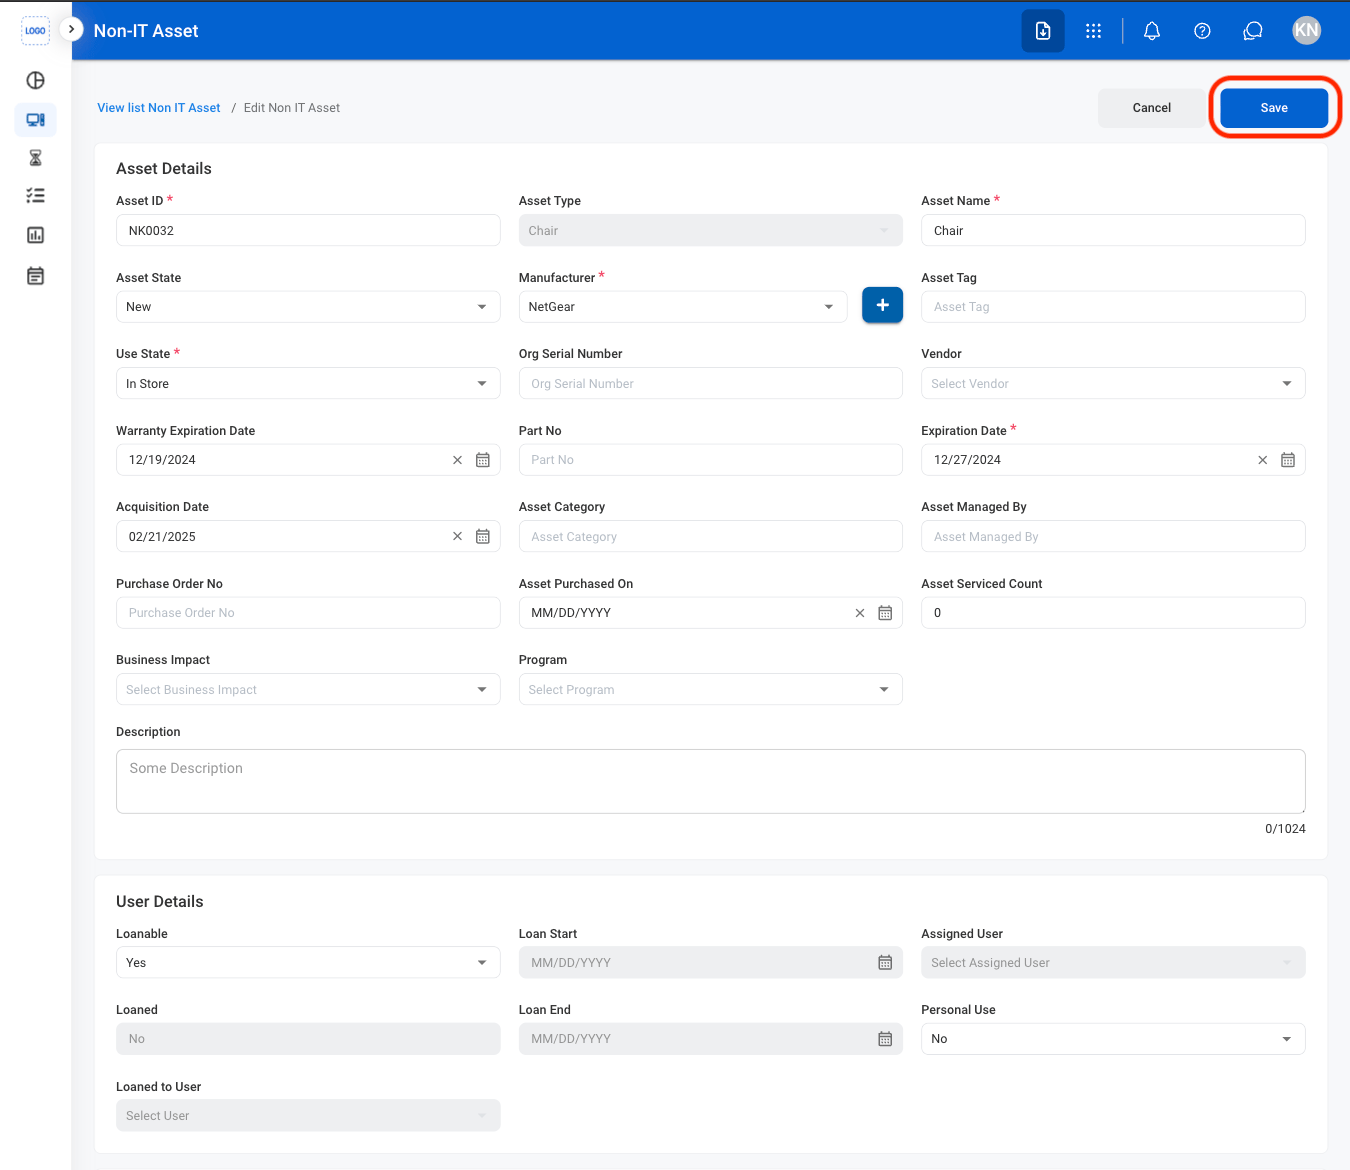Open Warranty Expiration Date calendar picker
Viewport: 1350px width, 1170px height.
tap(483, 460)
